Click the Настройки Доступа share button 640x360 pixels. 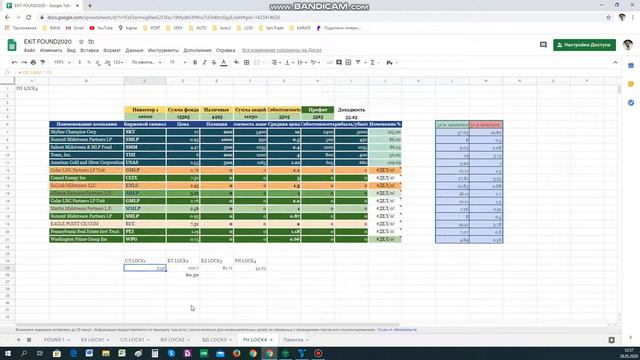coord(584,45)
